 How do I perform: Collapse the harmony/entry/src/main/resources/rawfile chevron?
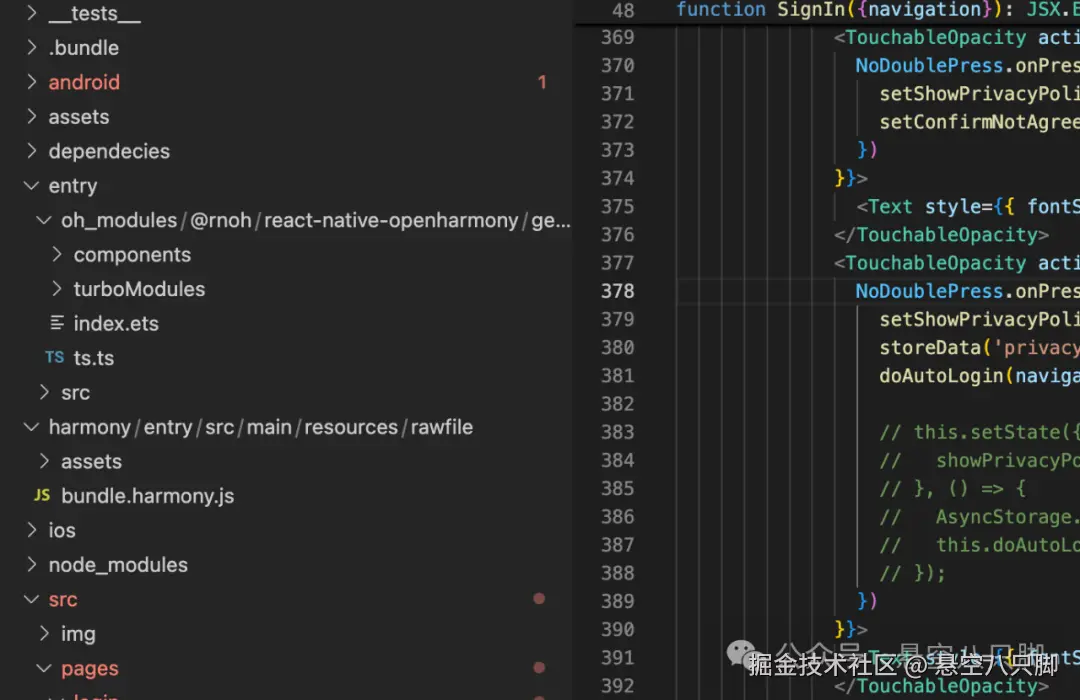[x=31, y=426]
